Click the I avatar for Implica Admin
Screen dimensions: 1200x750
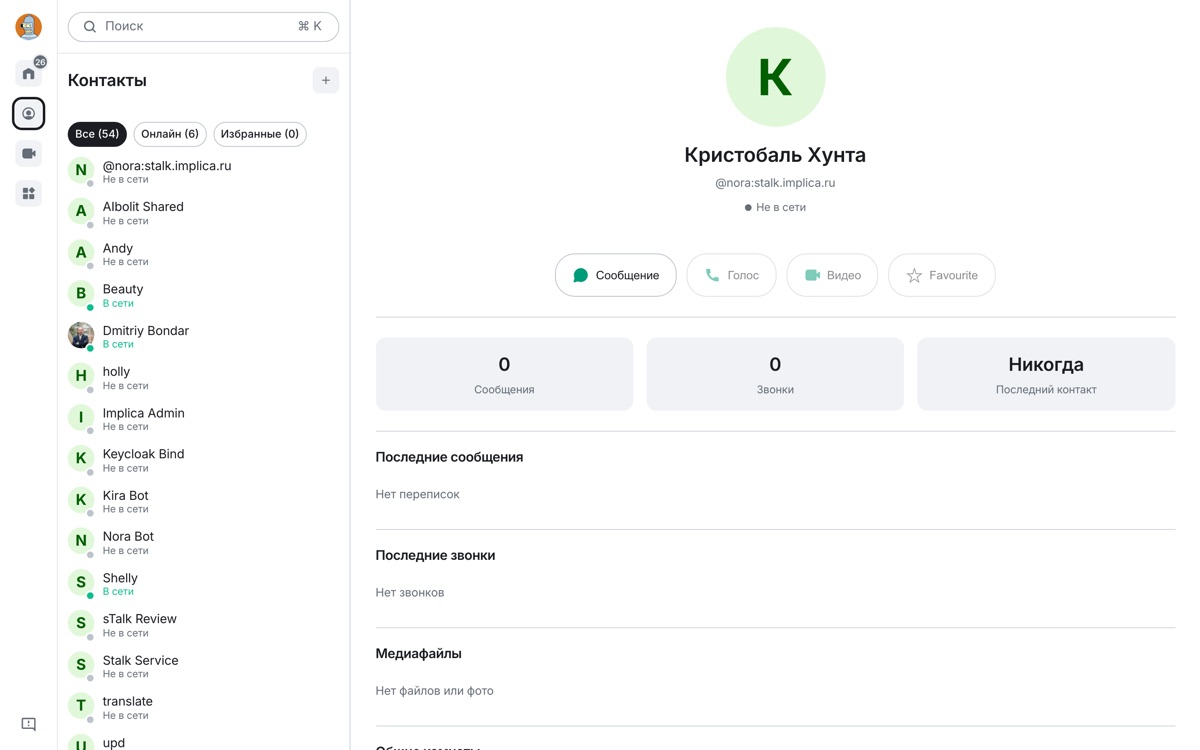81,417
